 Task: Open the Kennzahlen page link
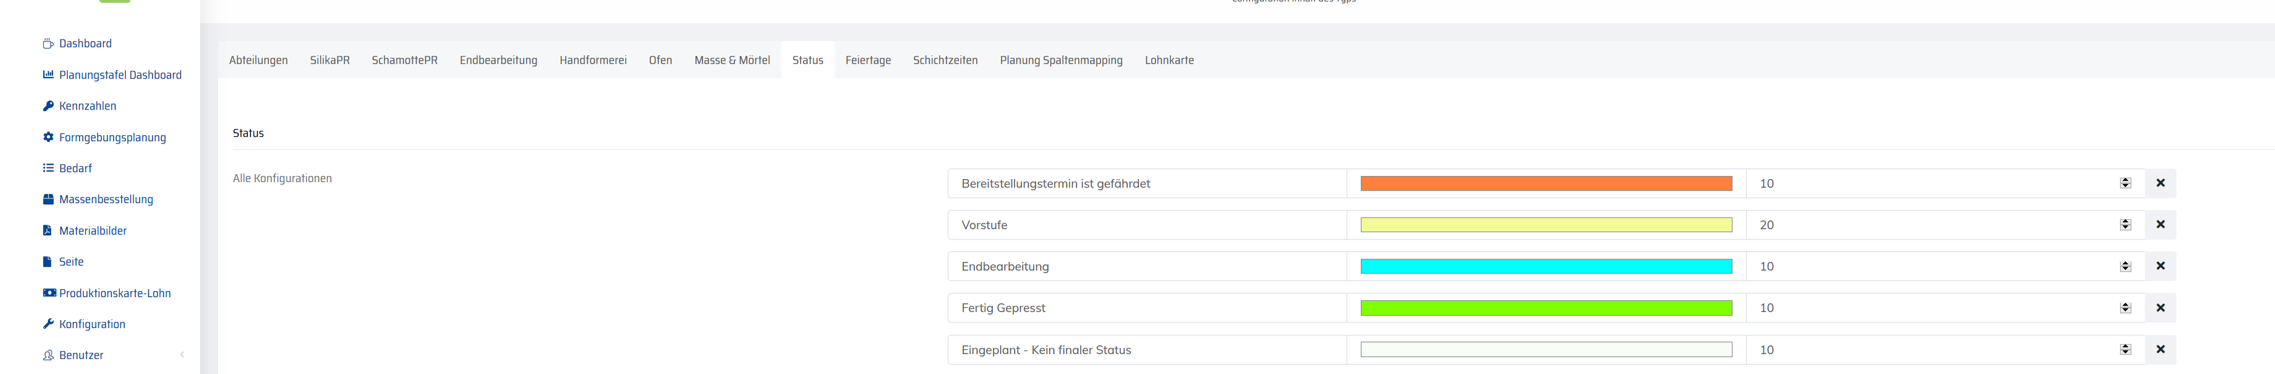(87, 106)
